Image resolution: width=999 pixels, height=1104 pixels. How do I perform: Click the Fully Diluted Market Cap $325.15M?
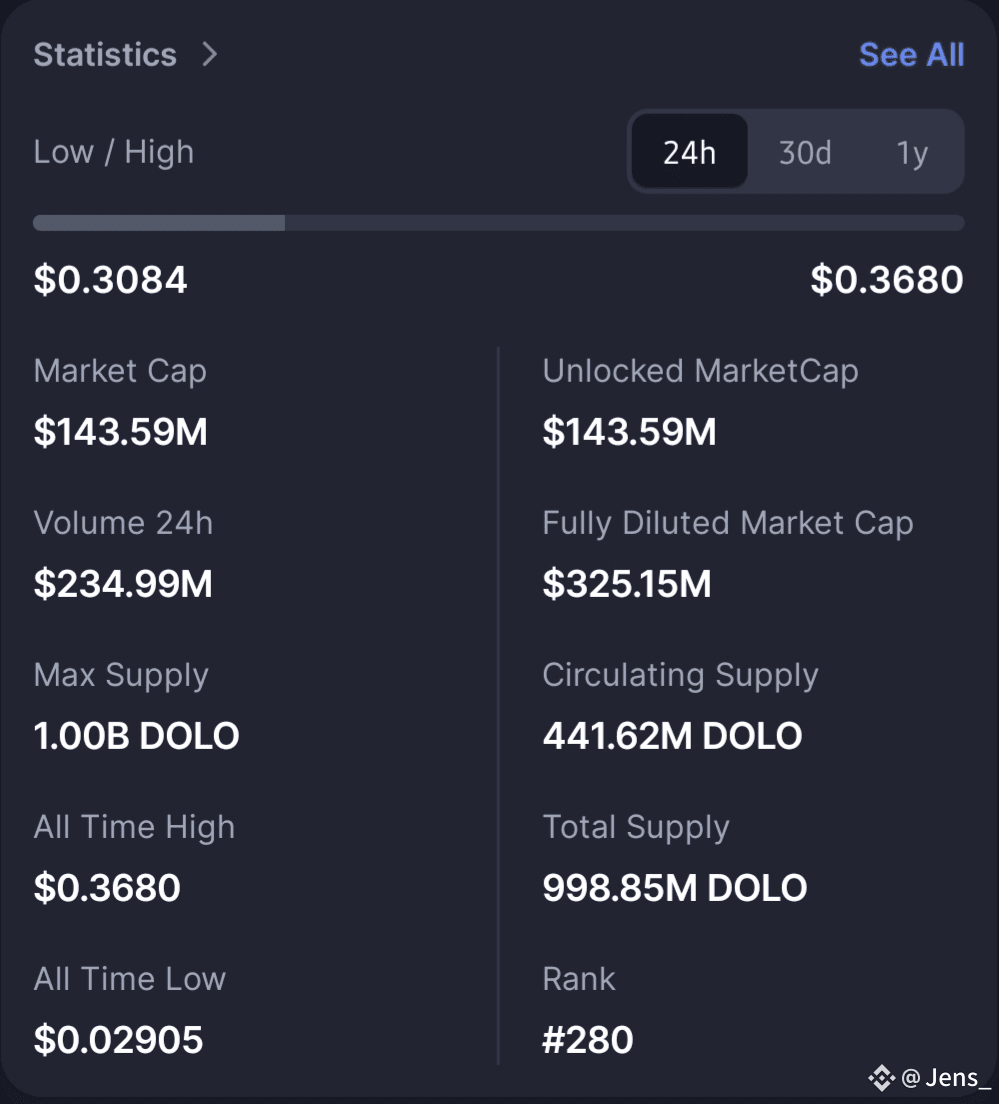[627, 584]
